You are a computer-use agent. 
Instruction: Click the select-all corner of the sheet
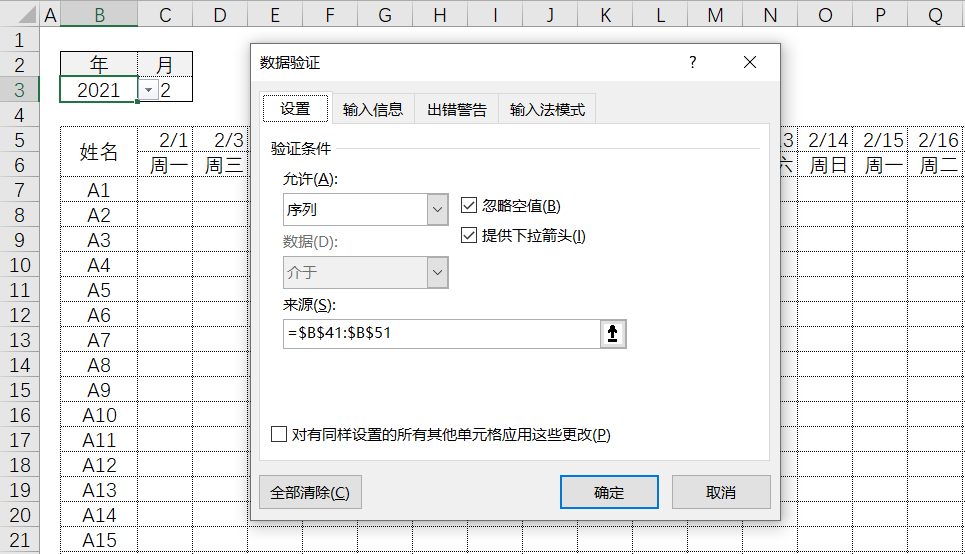pos(19,14)
